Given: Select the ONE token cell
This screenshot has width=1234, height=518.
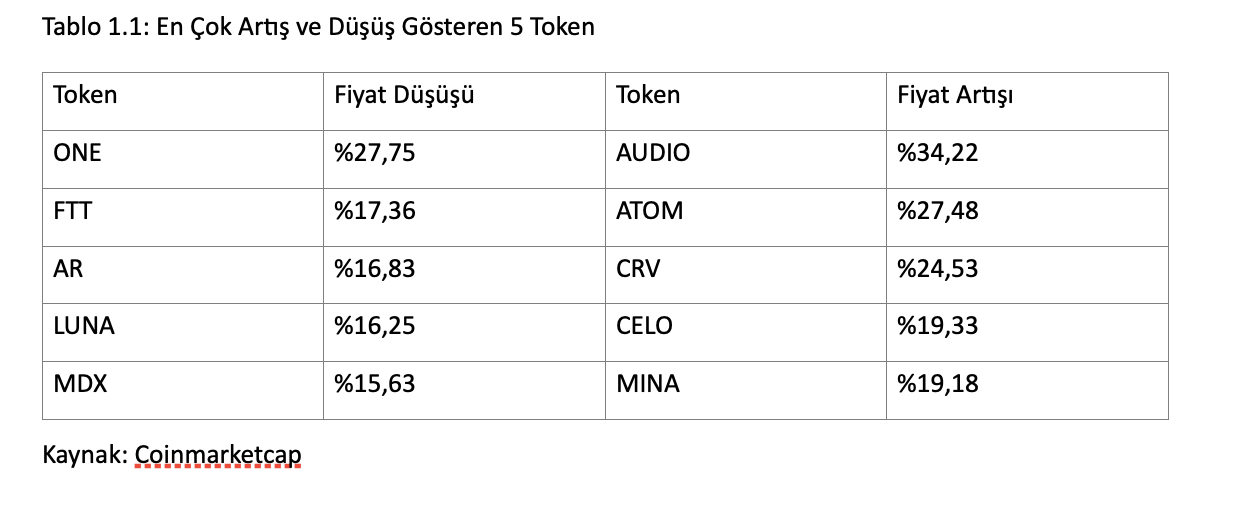Looking at the screenshot, I should tap(183, 159).
